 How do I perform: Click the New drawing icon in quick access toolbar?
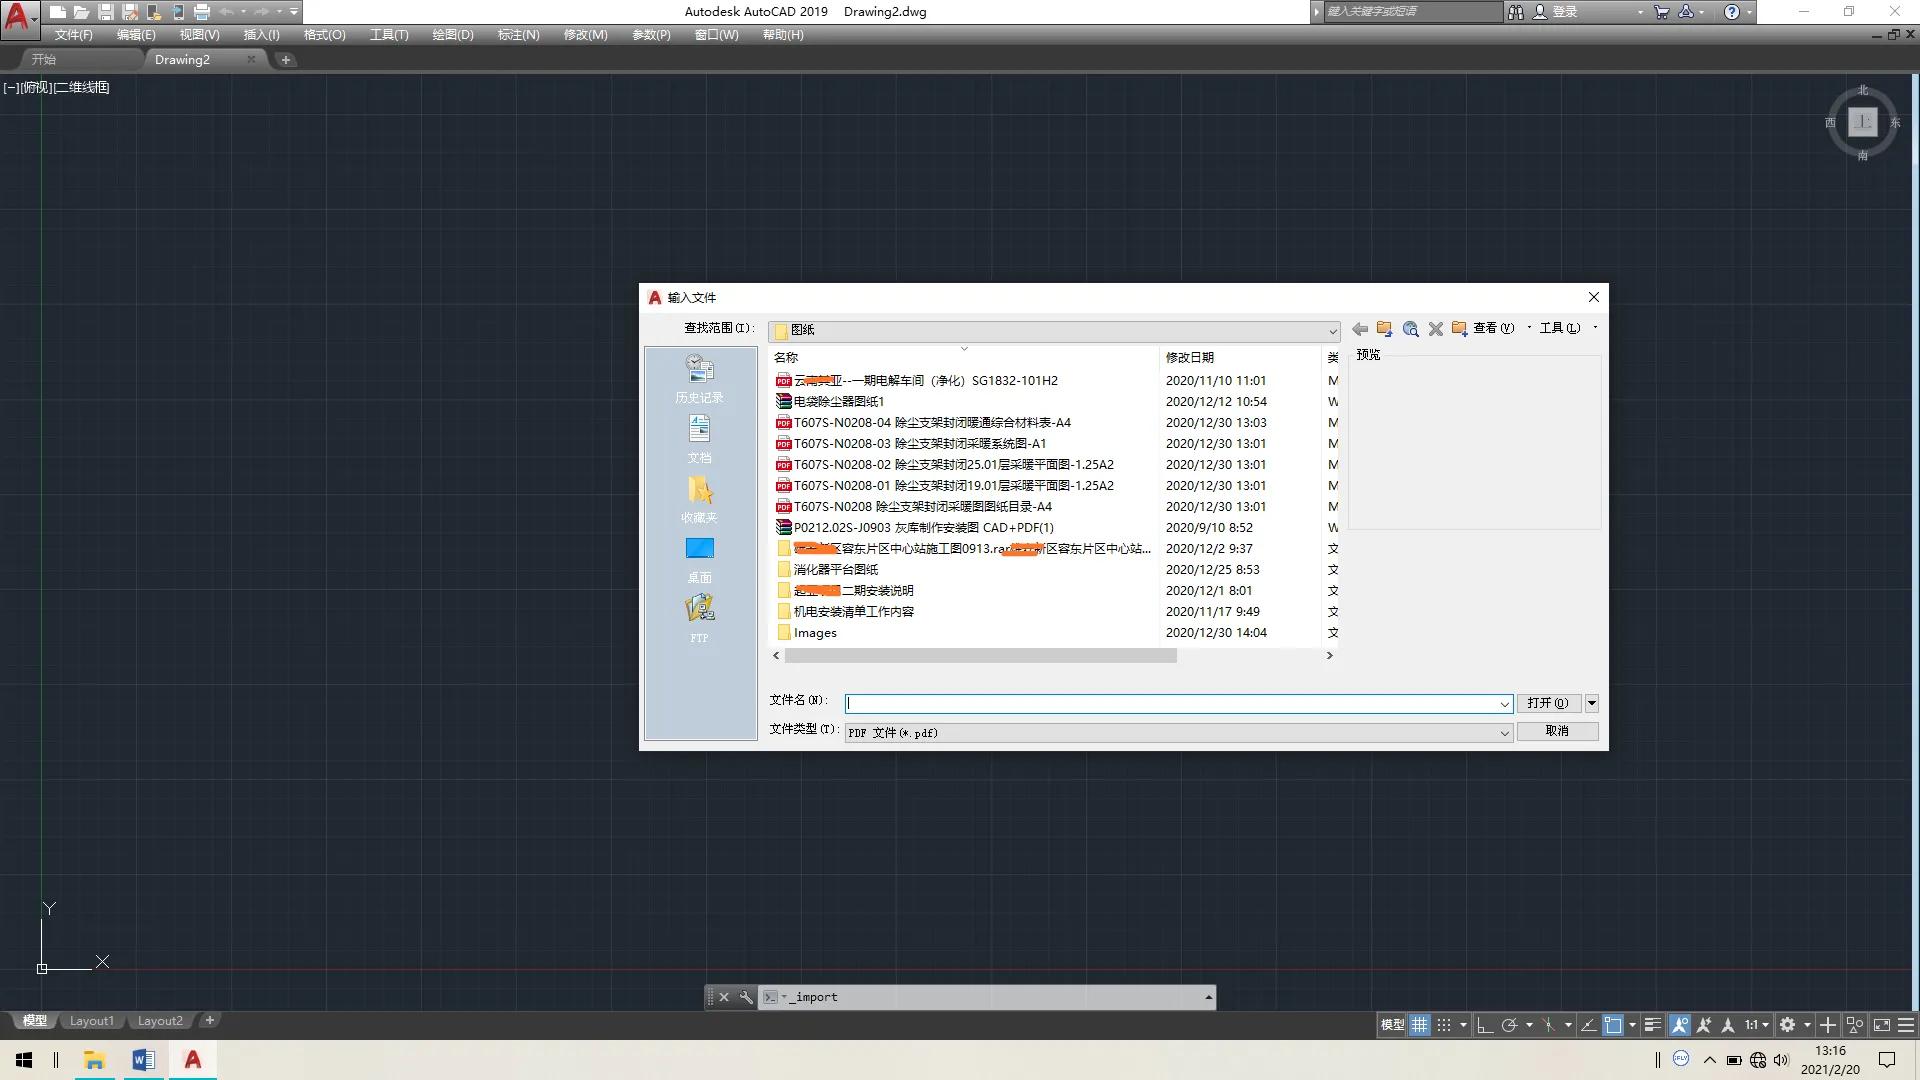click(x=58, y=12)
